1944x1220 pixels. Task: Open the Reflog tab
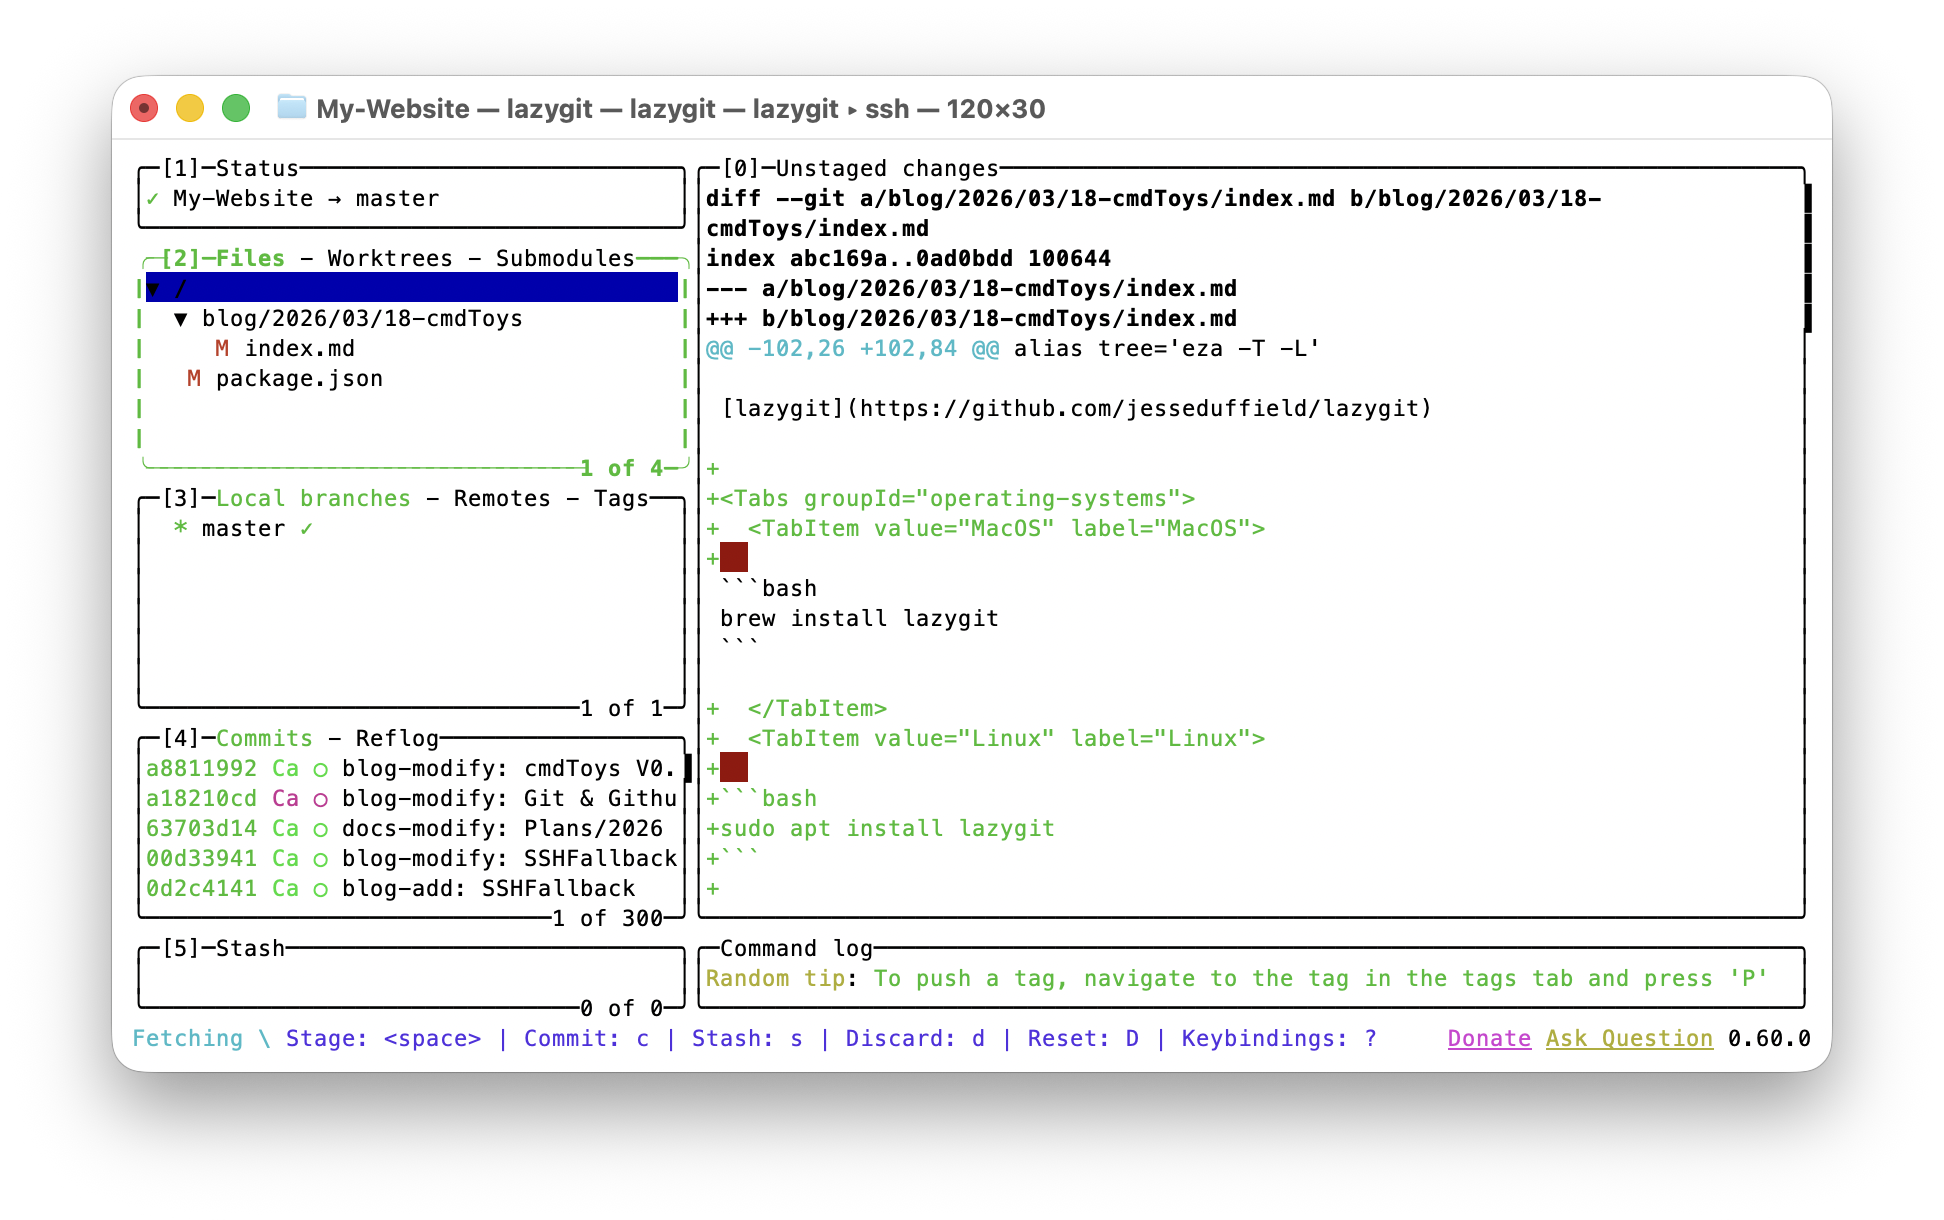(x=397, y=738)
